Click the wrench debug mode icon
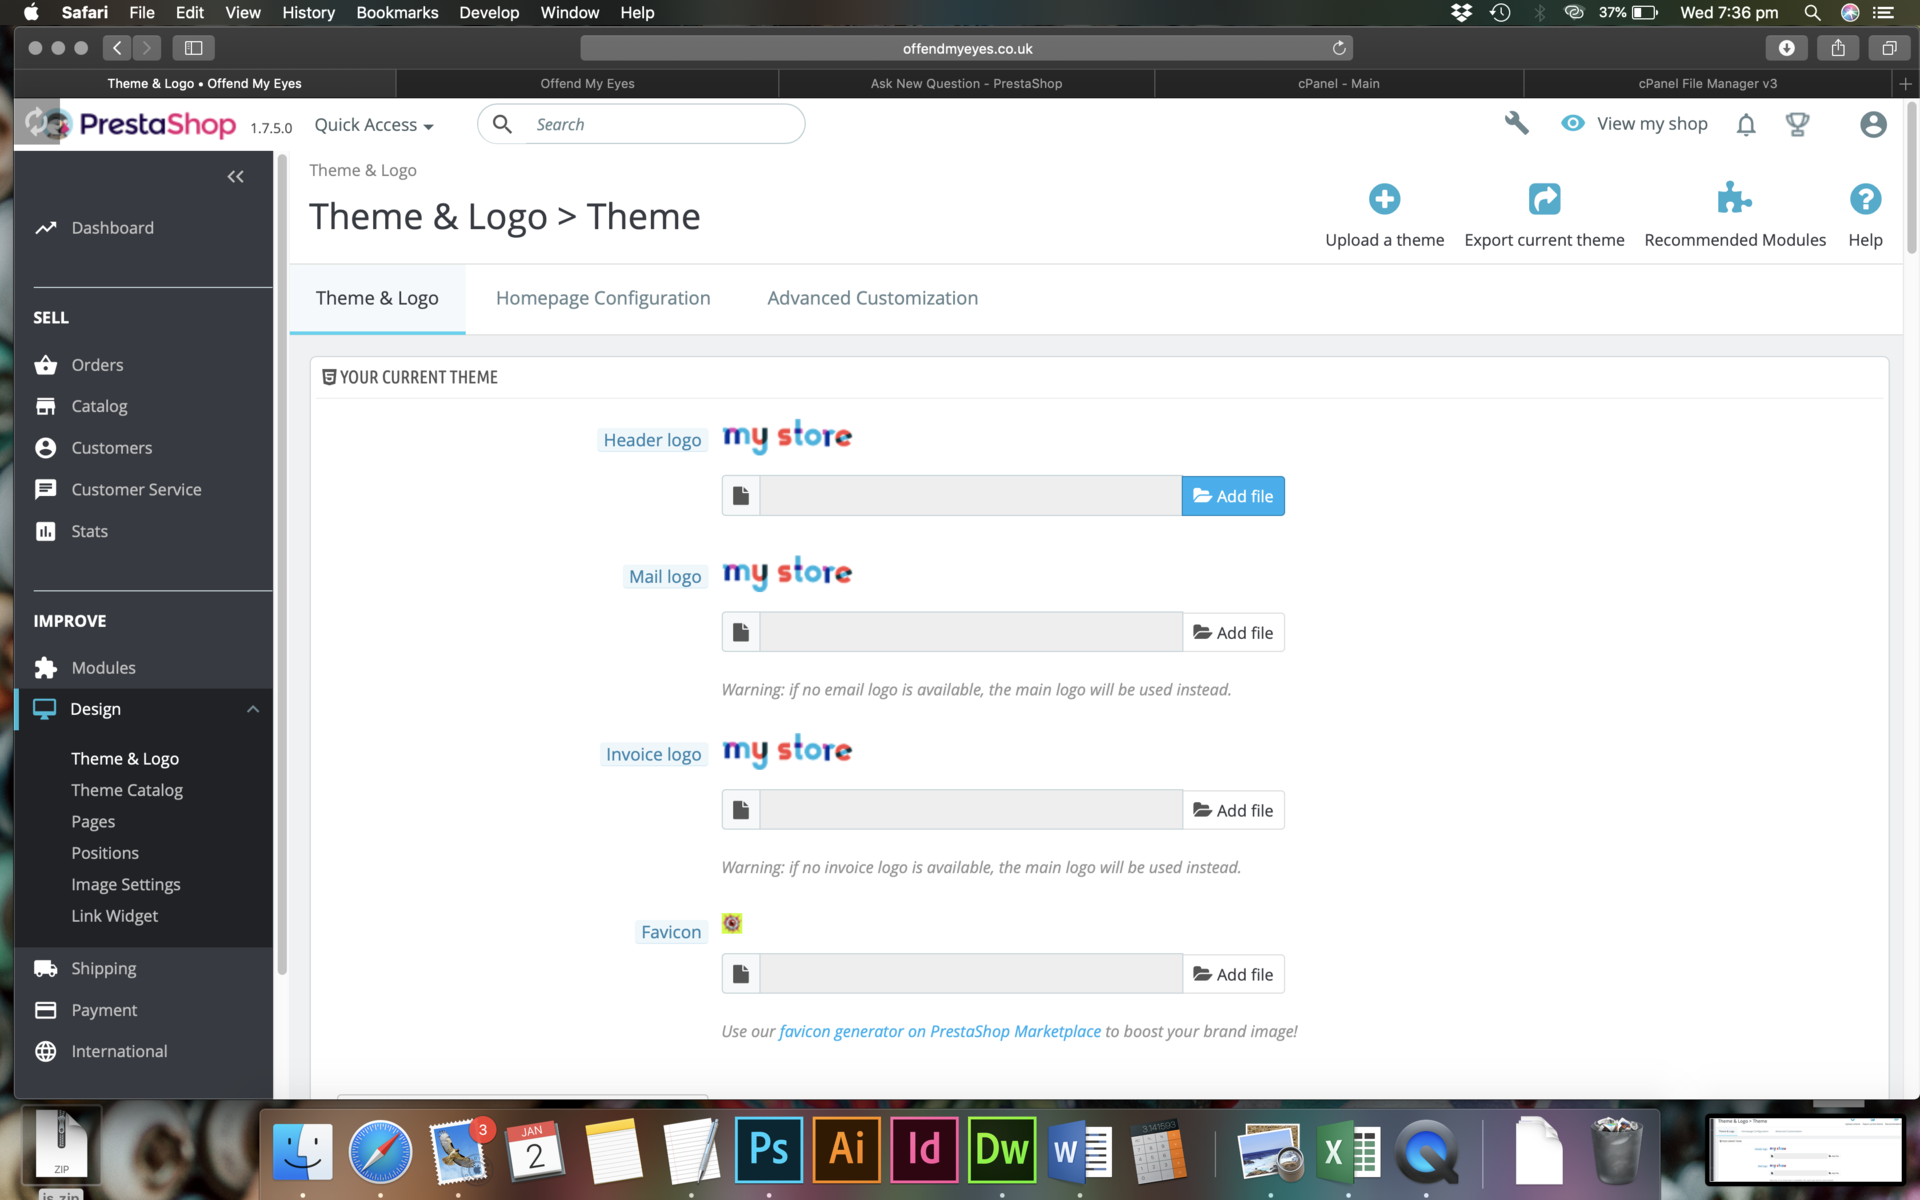1920x1200 pixels. click(1516, 123)
